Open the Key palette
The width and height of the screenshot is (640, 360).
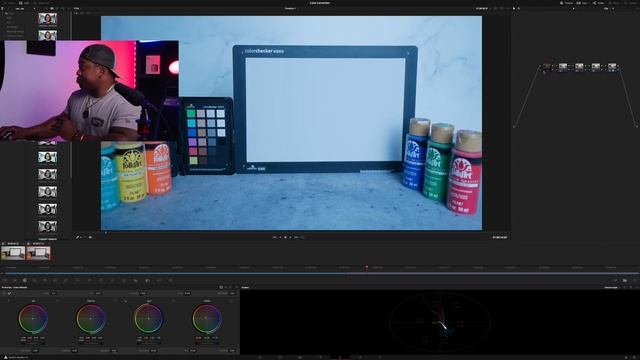(147, 280)
